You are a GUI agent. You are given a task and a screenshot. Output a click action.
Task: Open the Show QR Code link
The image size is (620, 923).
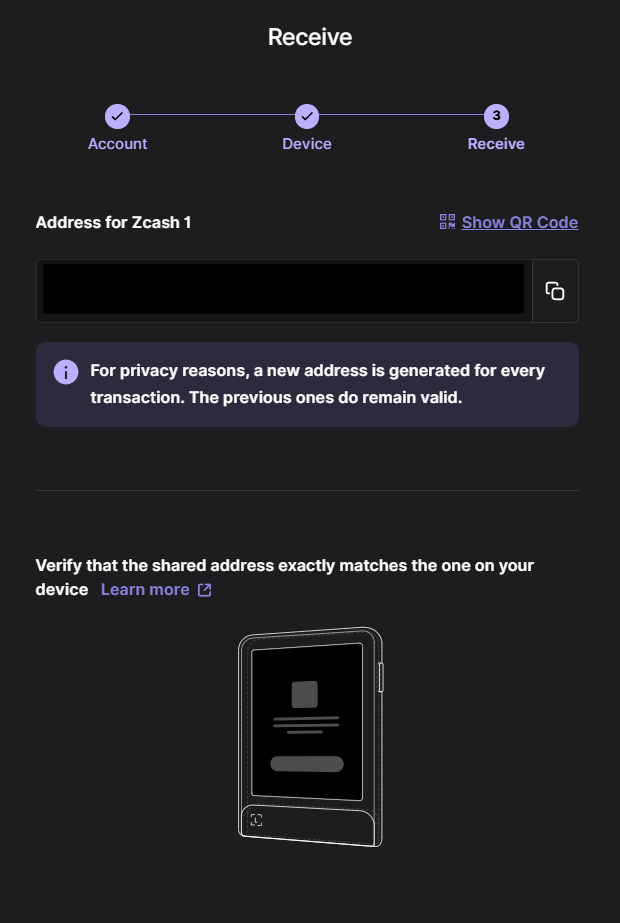pyautogui.click(x=520, y=222)
